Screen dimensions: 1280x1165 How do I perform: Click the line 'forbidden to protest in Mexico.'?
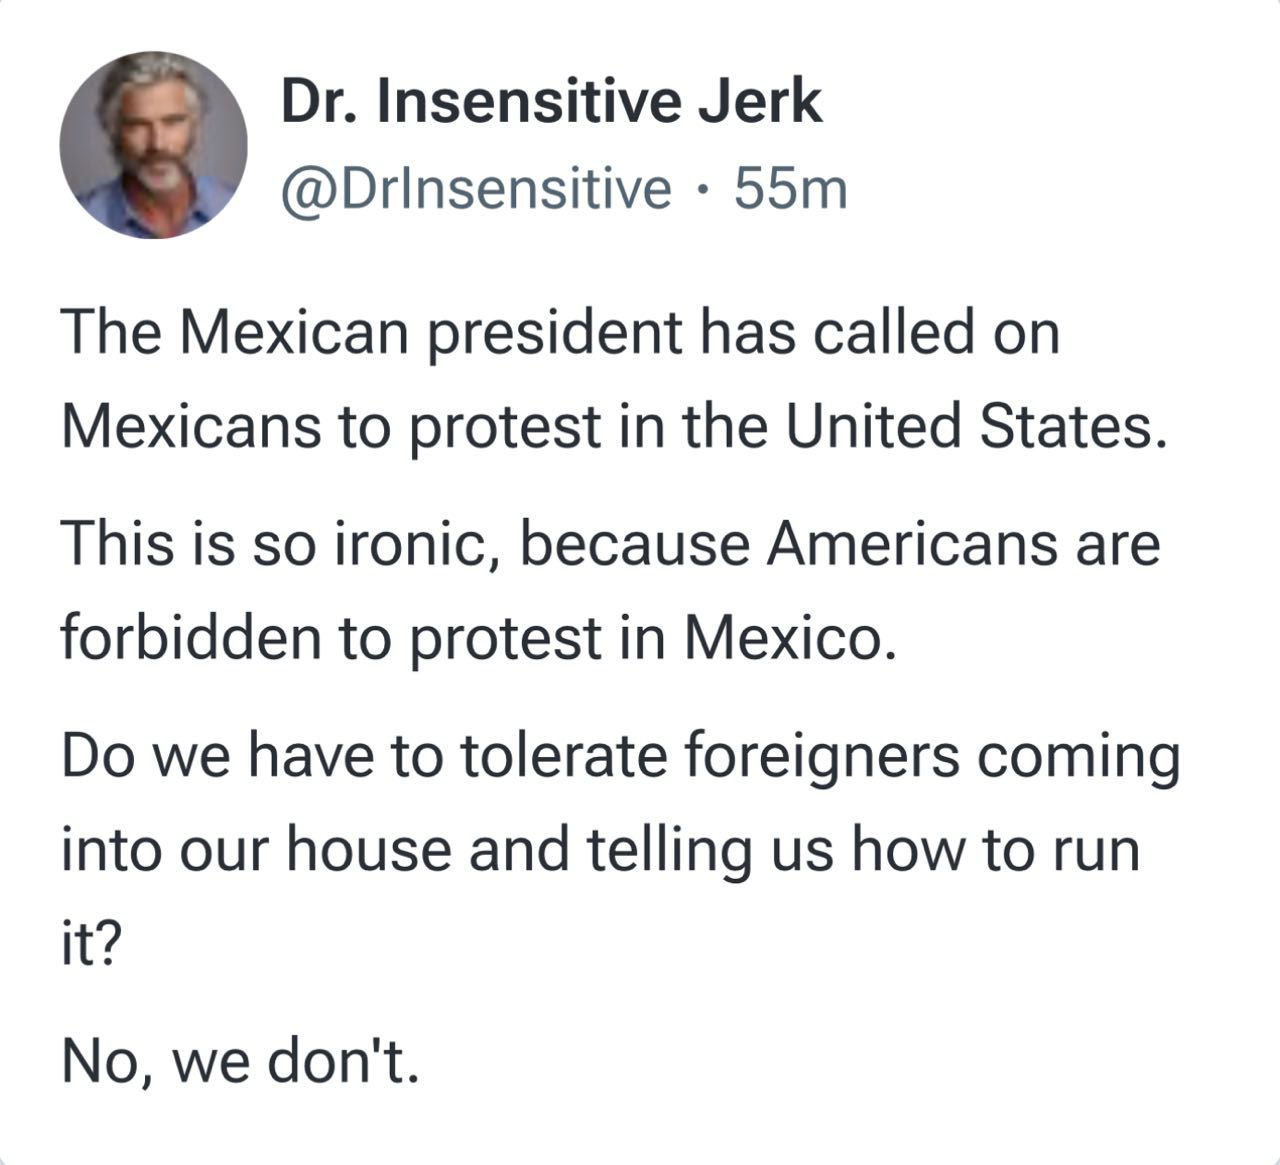pos(474,638)
